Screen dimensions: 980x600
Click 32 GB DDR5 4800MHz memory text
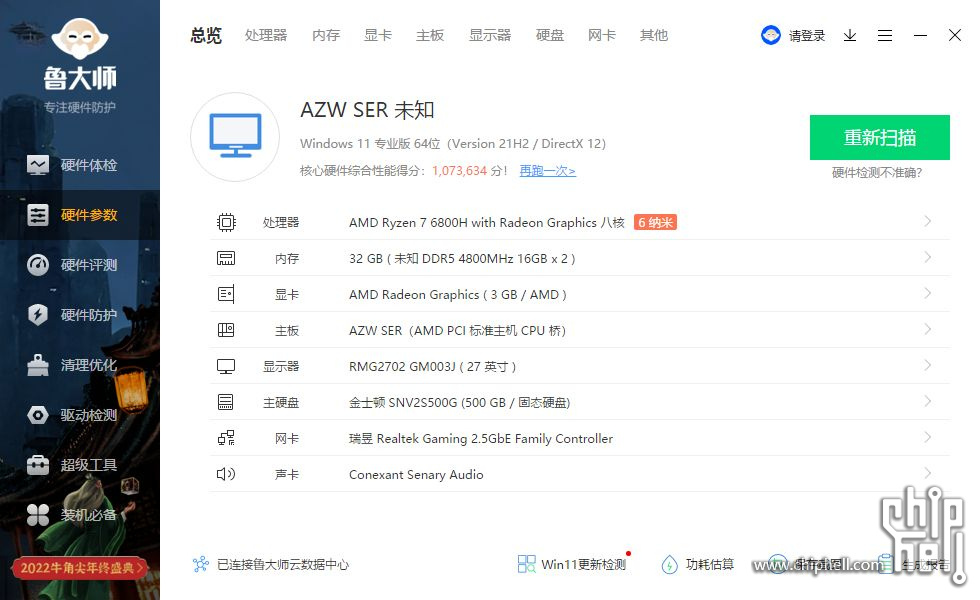462,258
